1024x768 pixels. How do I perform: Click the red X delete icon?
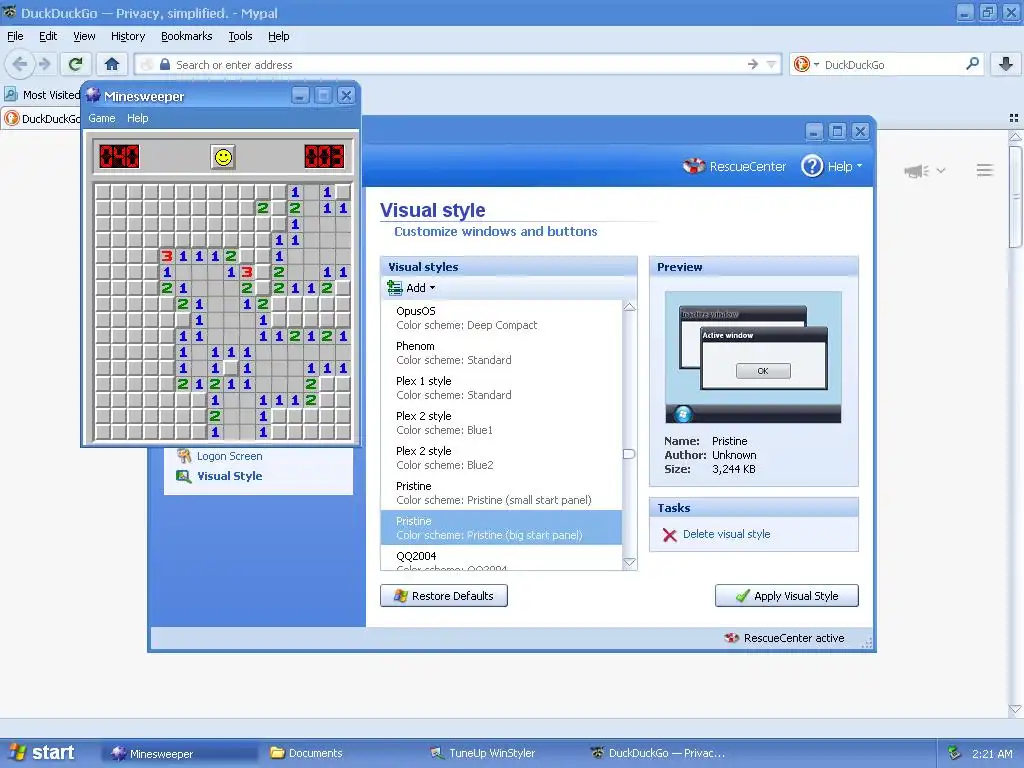coord(669,535)
